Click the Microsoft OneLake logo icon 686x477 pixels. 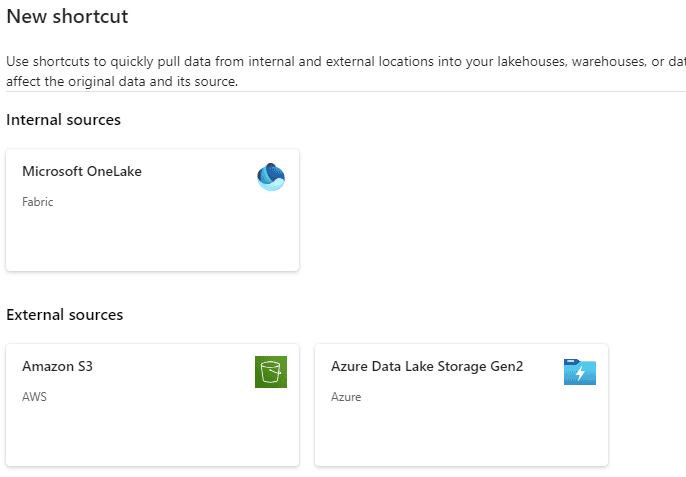coord(271,177)
